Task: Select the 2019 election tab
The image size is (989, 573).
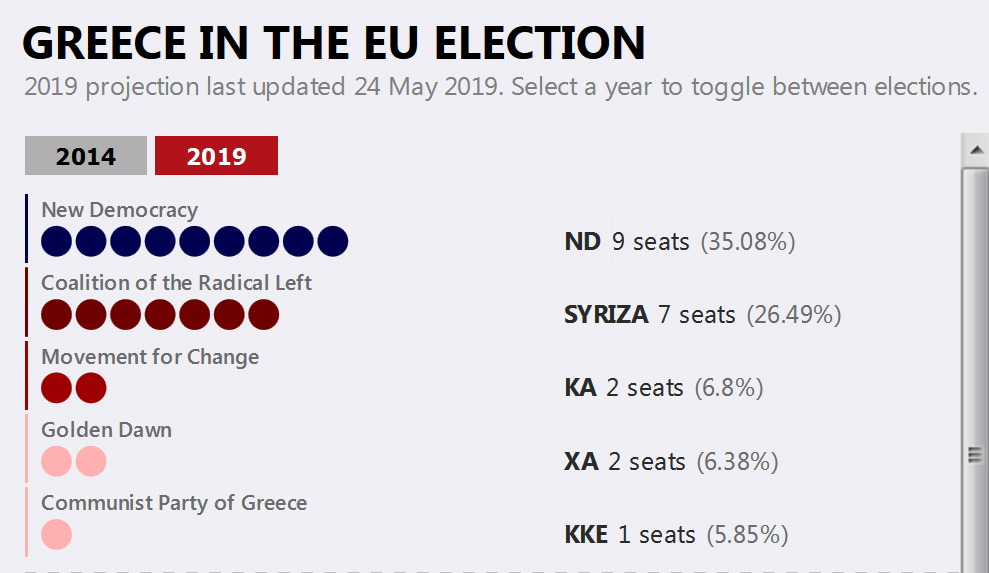Action: click(x=216, y=155)
